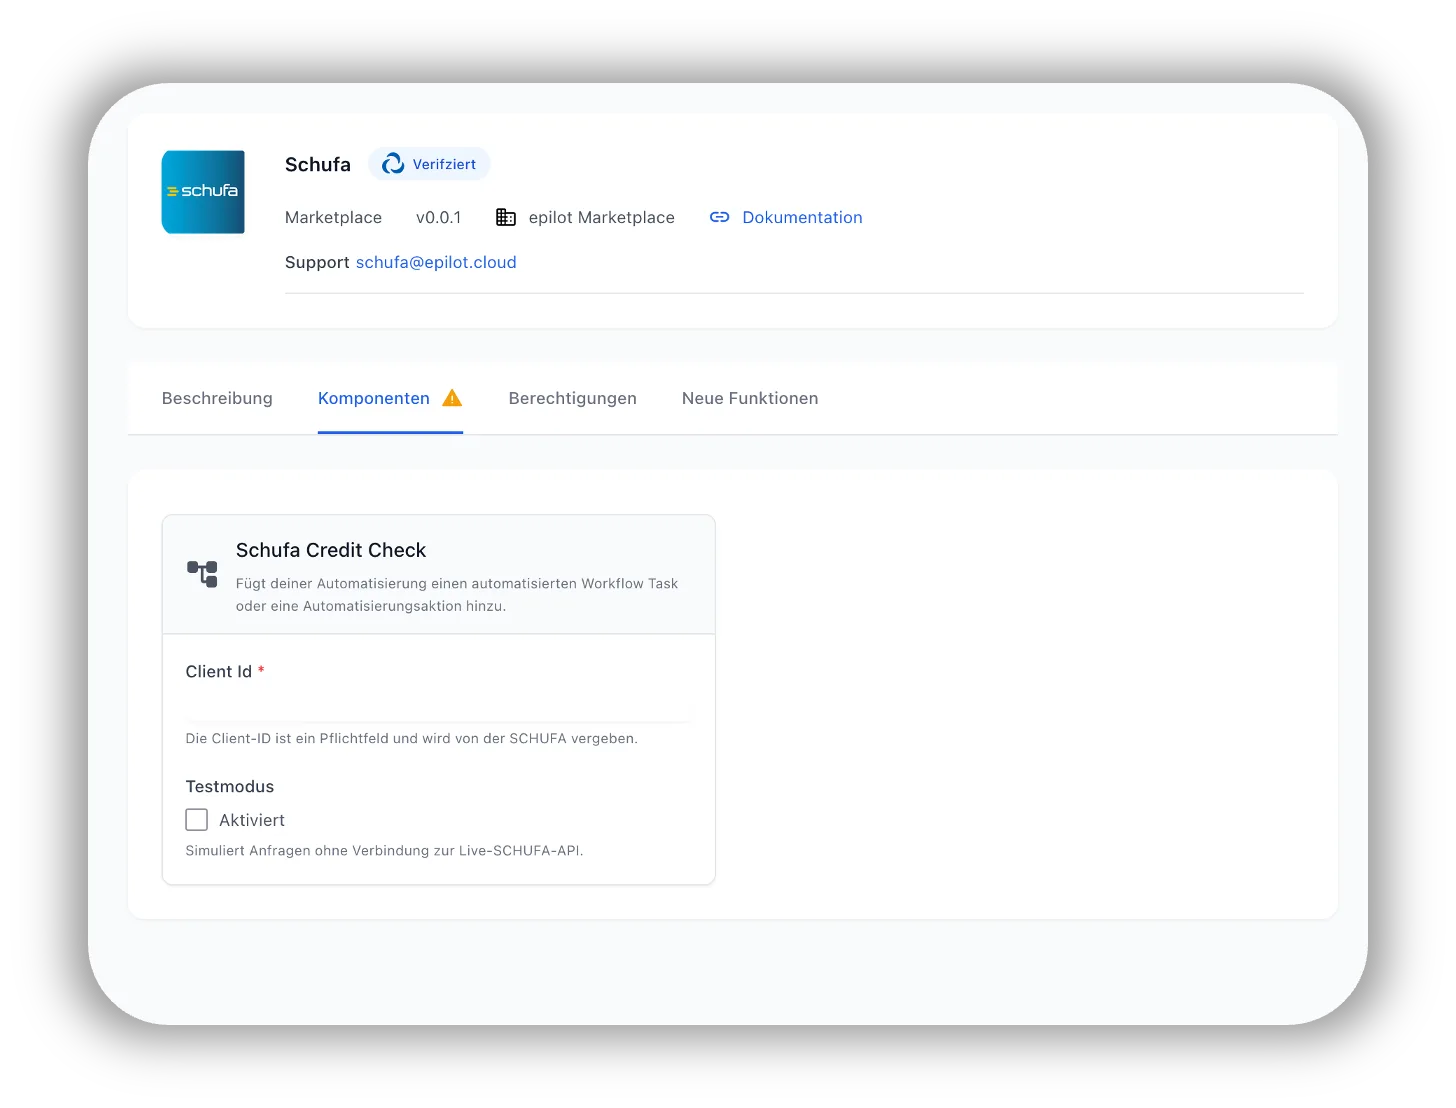Click the Verifziert badge label
Image resolution: width=1456 pixels, height=1108 pixels.
click(445, 165)
